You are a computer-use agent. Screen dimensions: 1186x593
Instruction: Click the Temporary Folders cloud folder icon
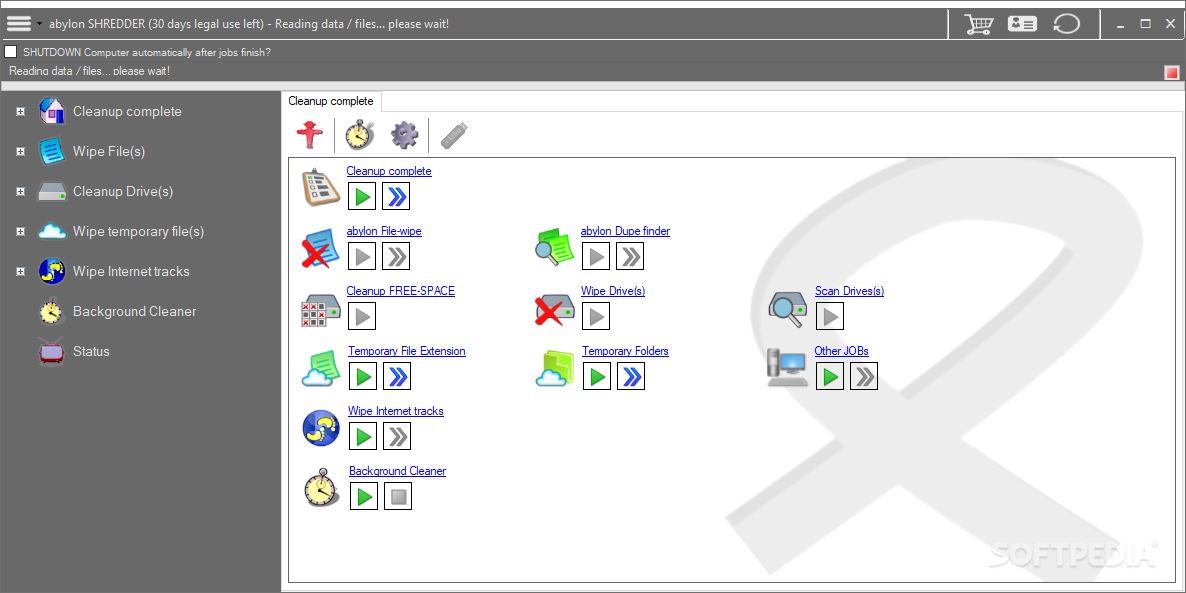556,368
